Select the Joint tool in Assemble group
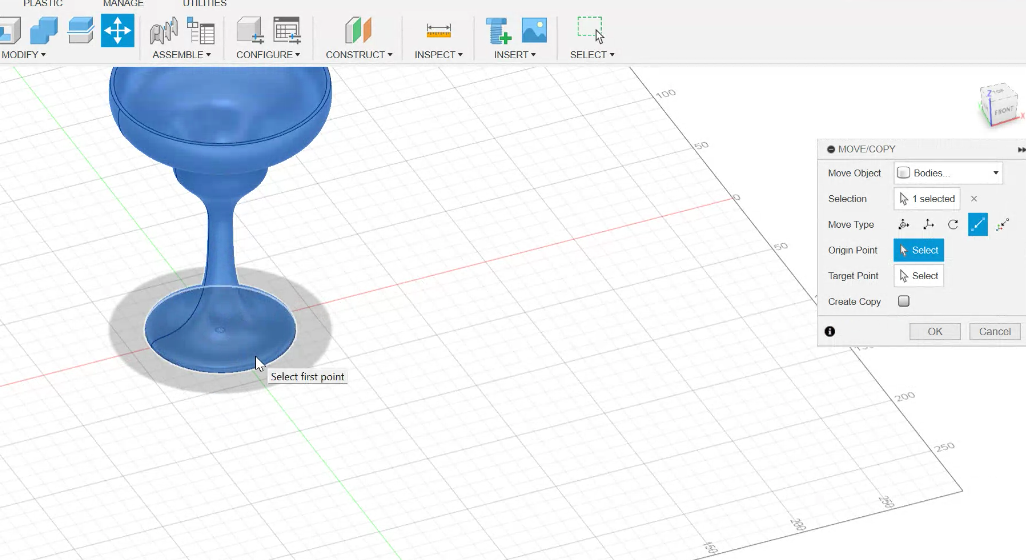The height and width of the screenshot is (560, 1026). [164, 31]
